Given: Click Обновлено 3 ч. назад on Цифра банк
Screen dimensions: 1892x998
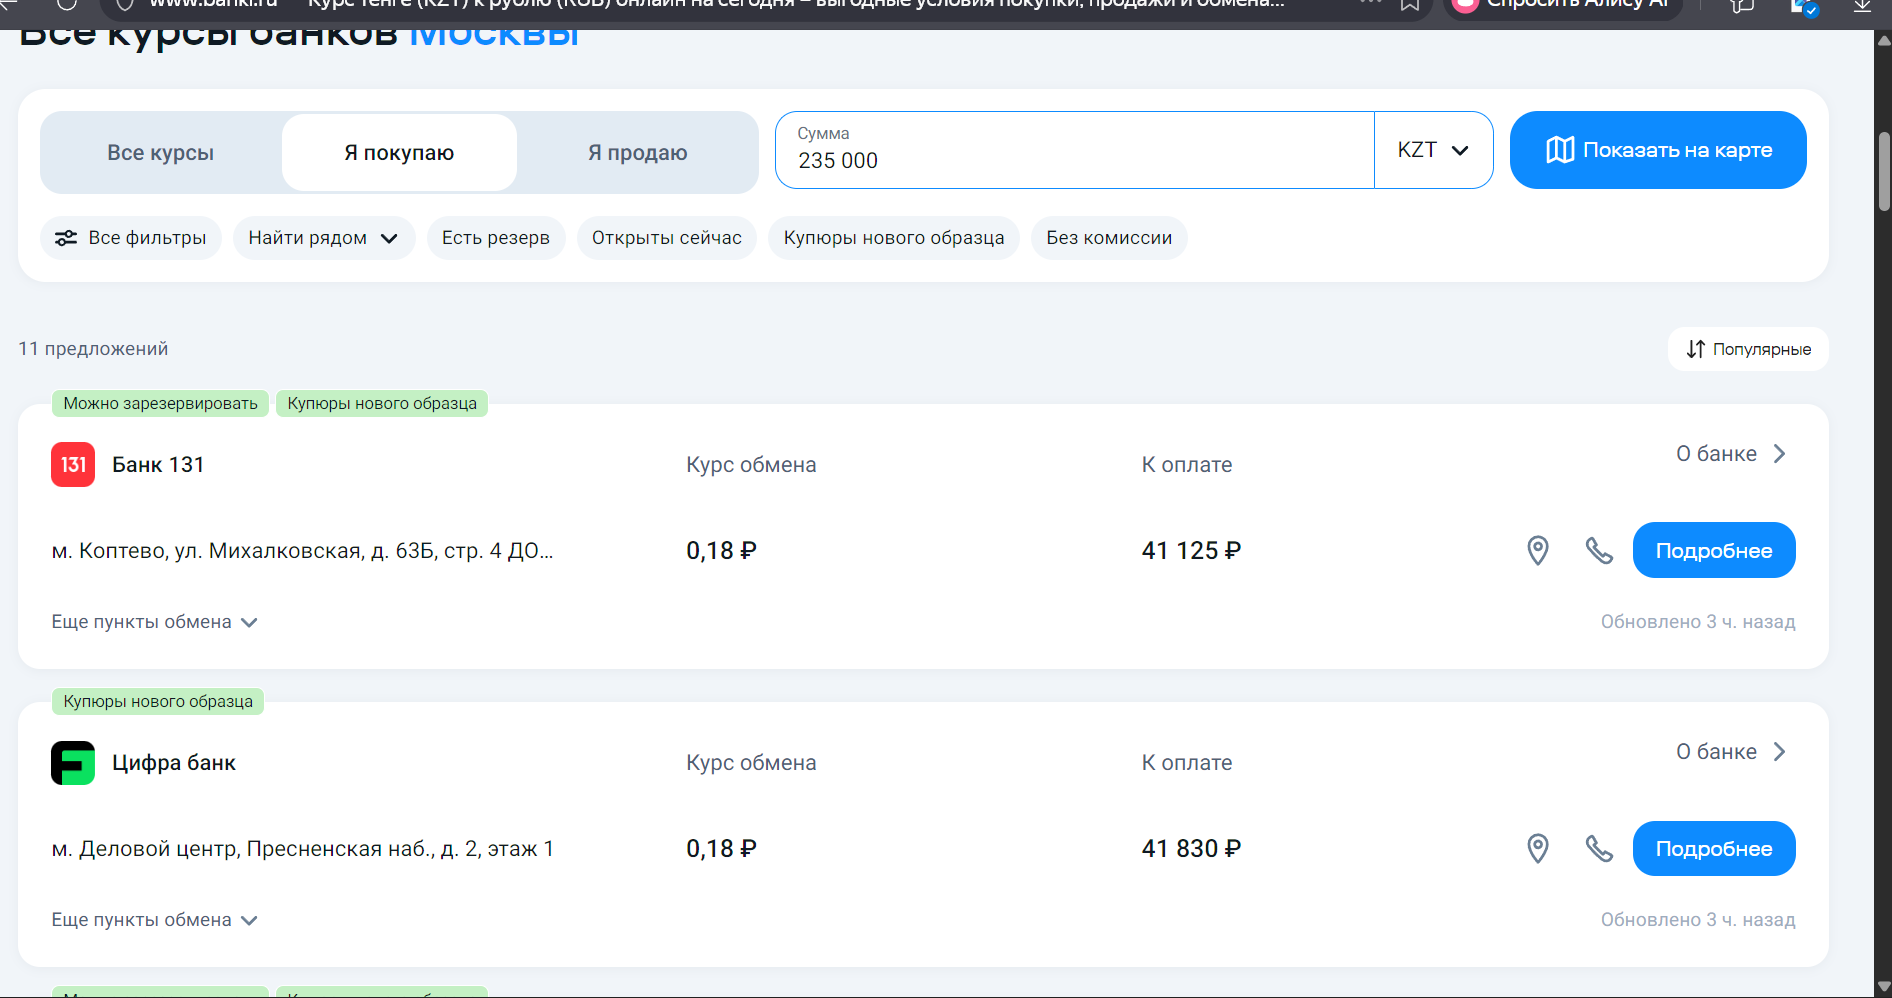Looking at the screenshot, I should [x=1698, y=920].
